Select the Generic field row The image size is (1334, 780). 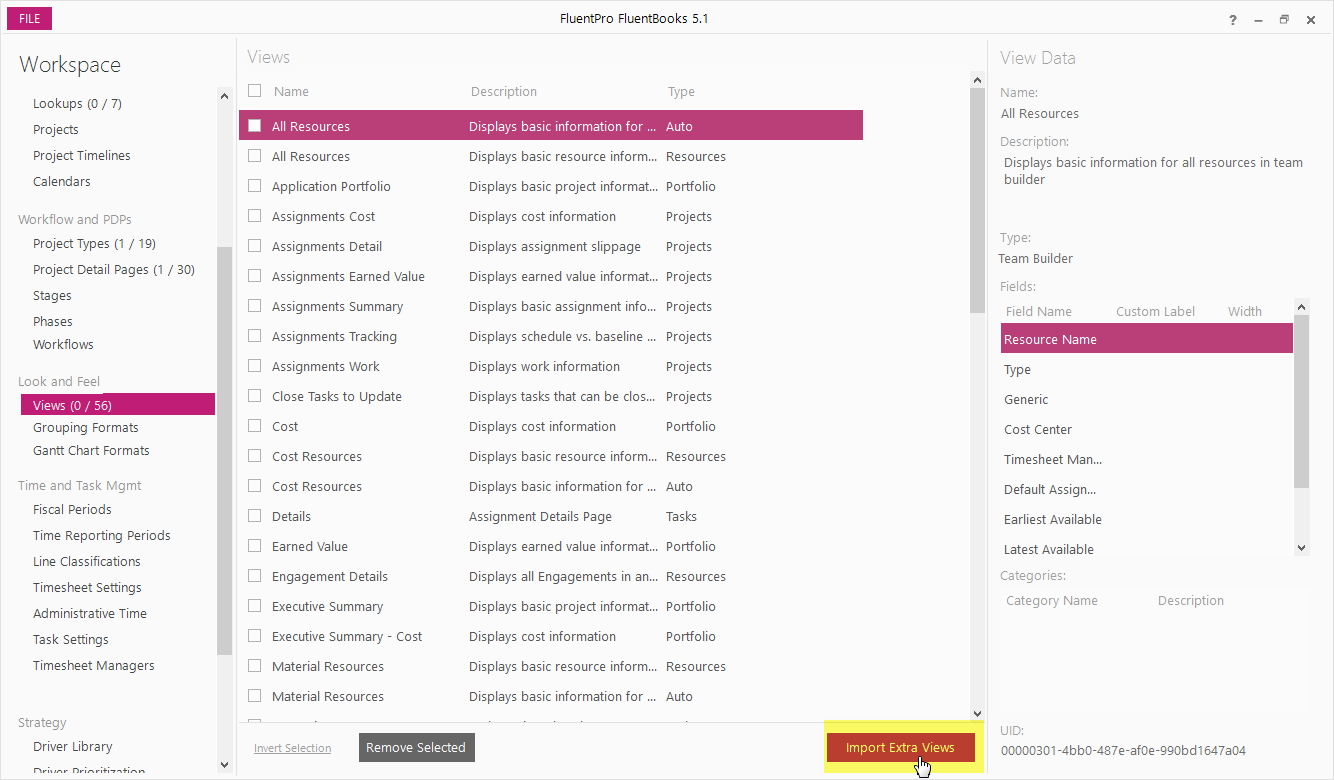tap(1146, 399)
